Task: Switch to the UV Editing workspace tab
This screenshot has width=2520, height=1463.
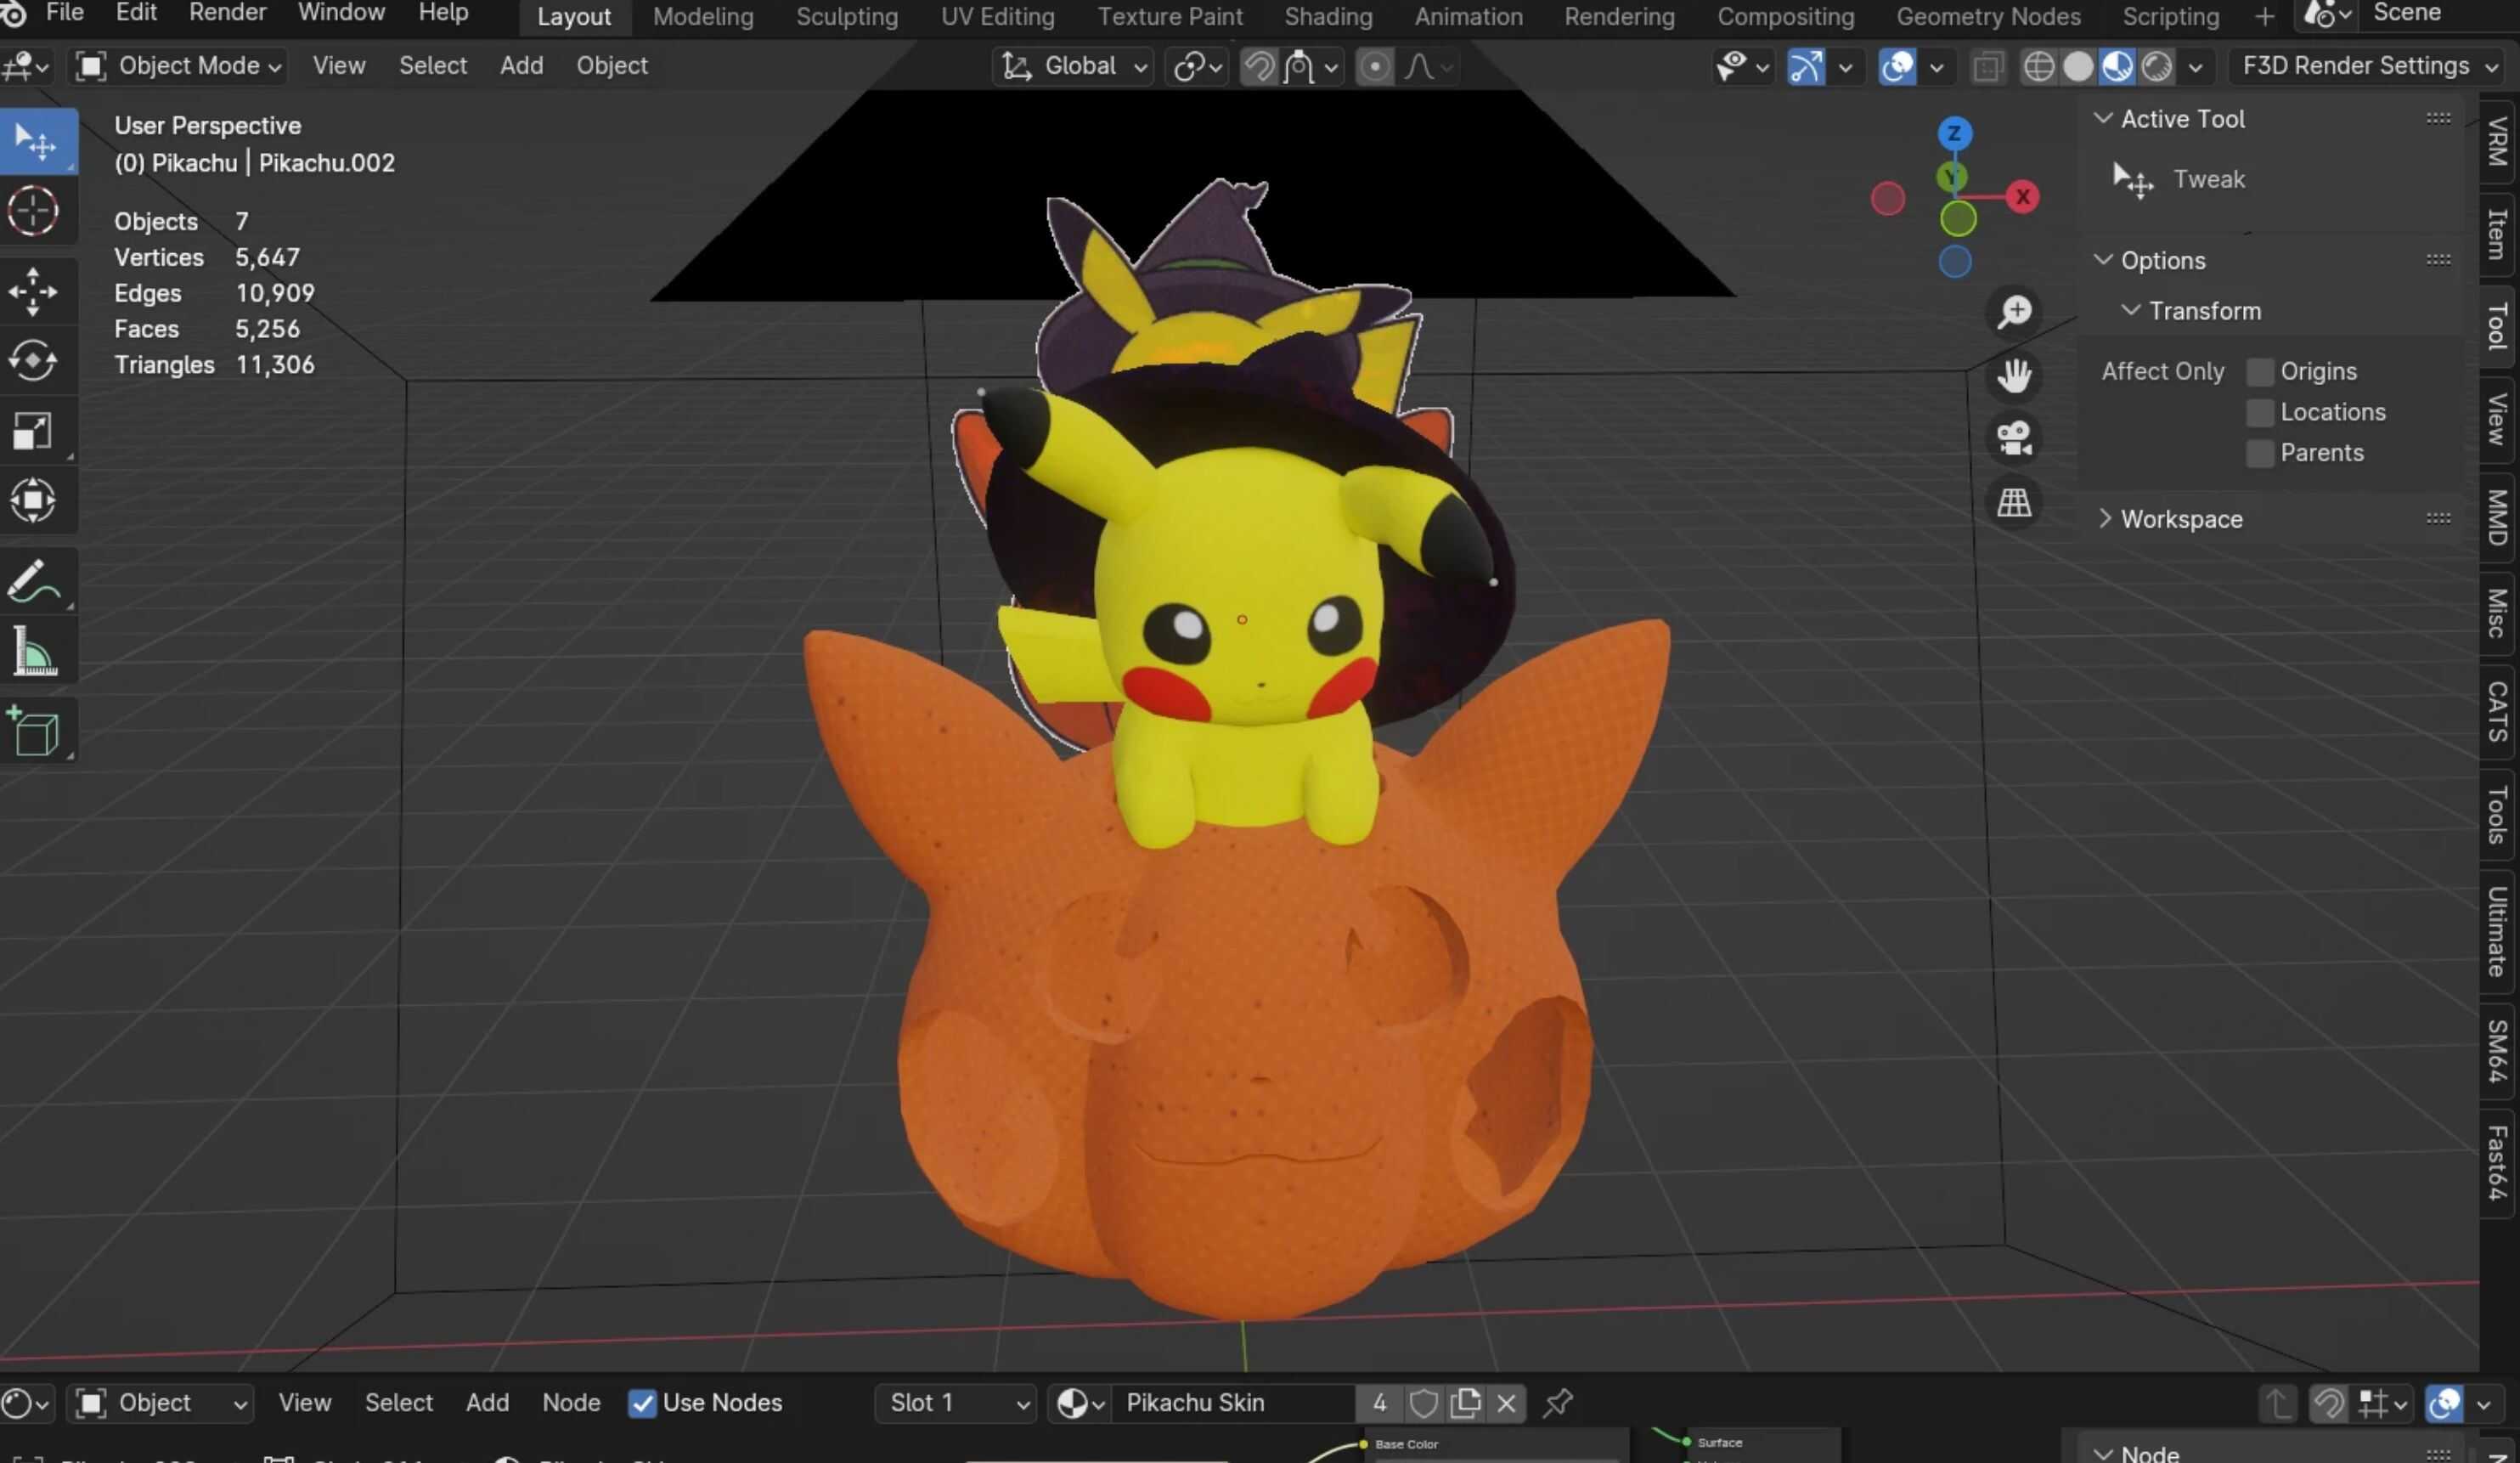Action: point(997,16)
